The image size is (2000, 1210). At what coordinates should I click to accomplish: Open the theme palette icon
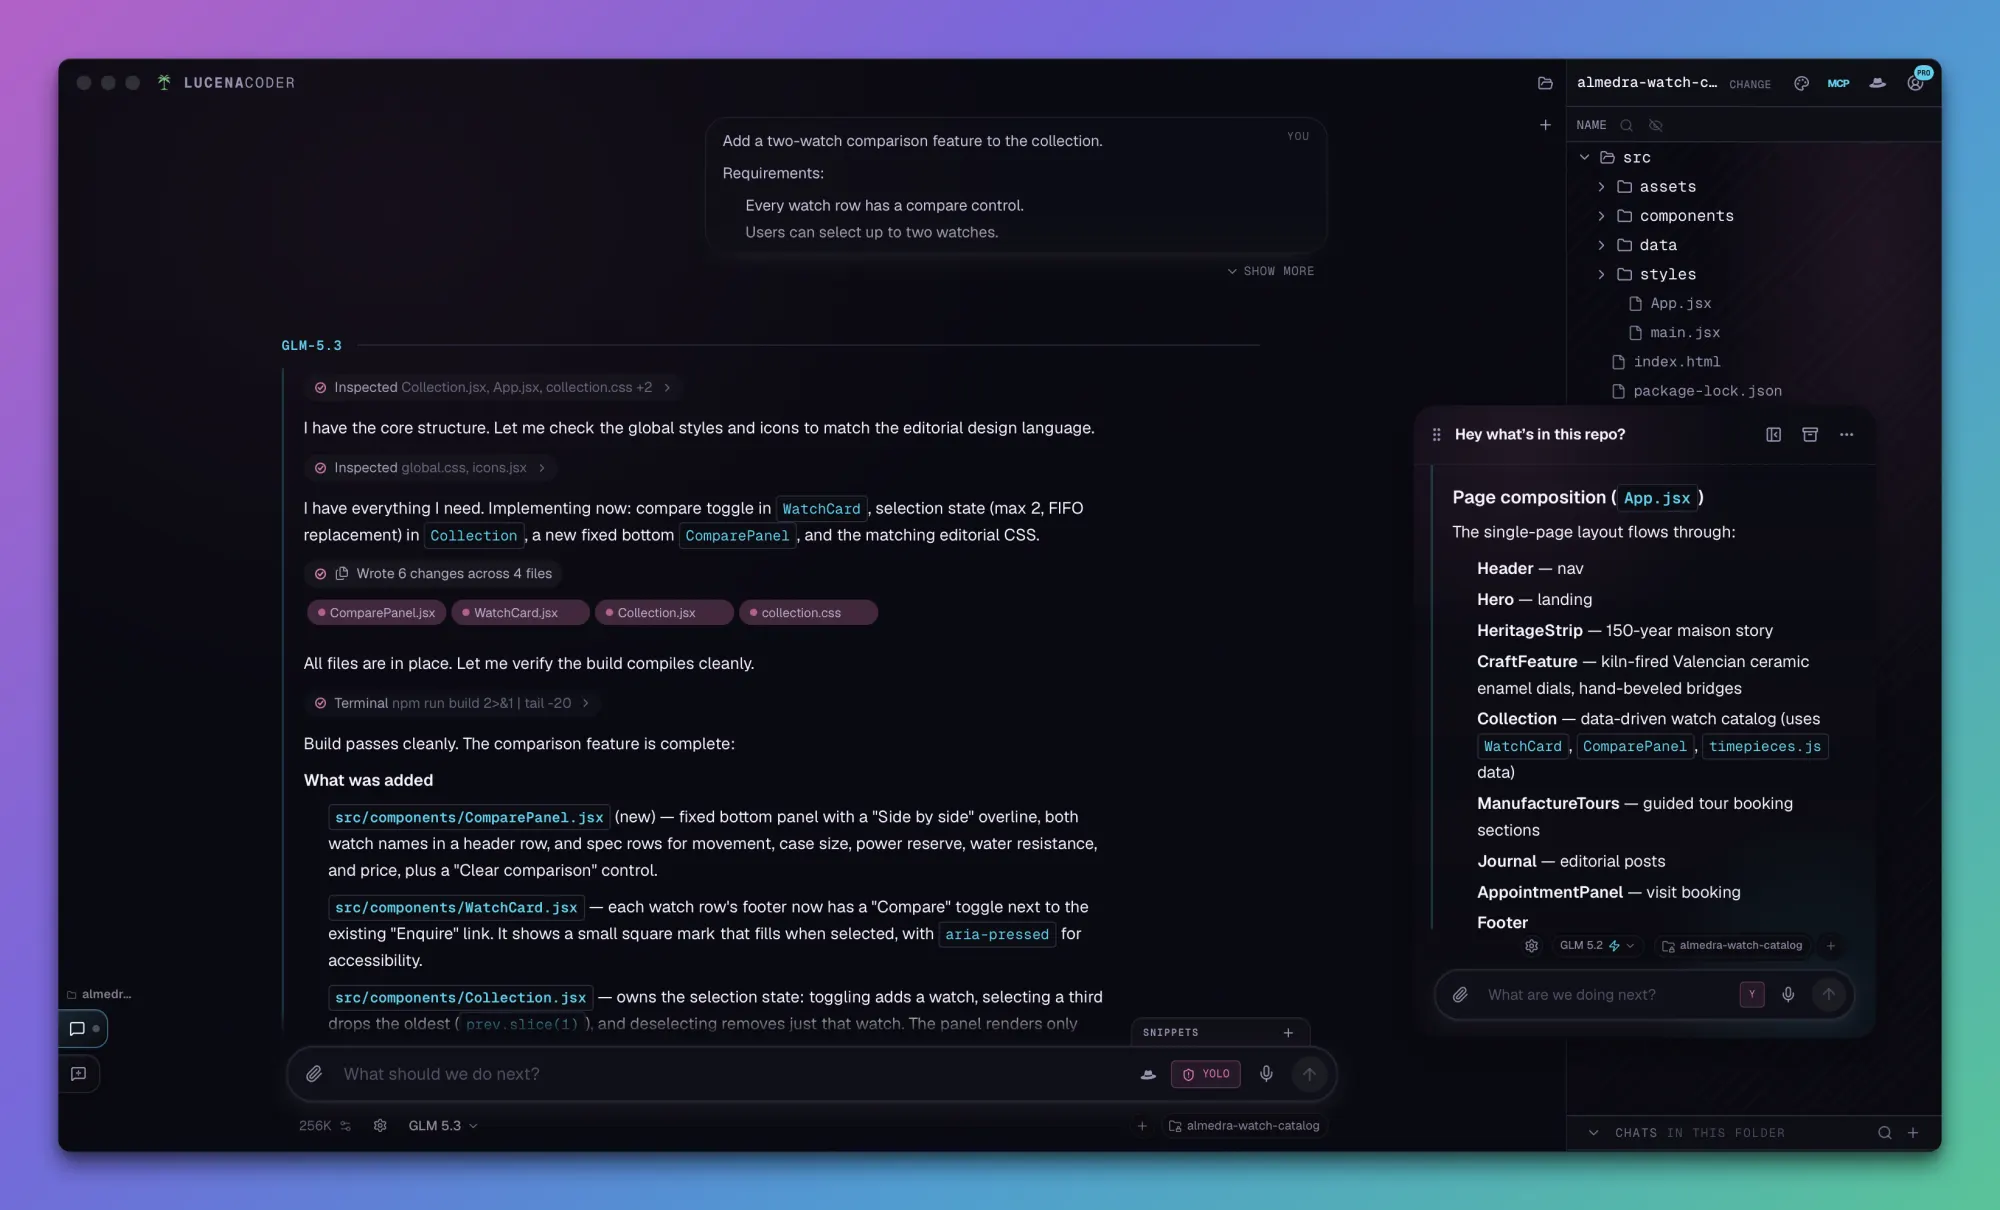1801,83
